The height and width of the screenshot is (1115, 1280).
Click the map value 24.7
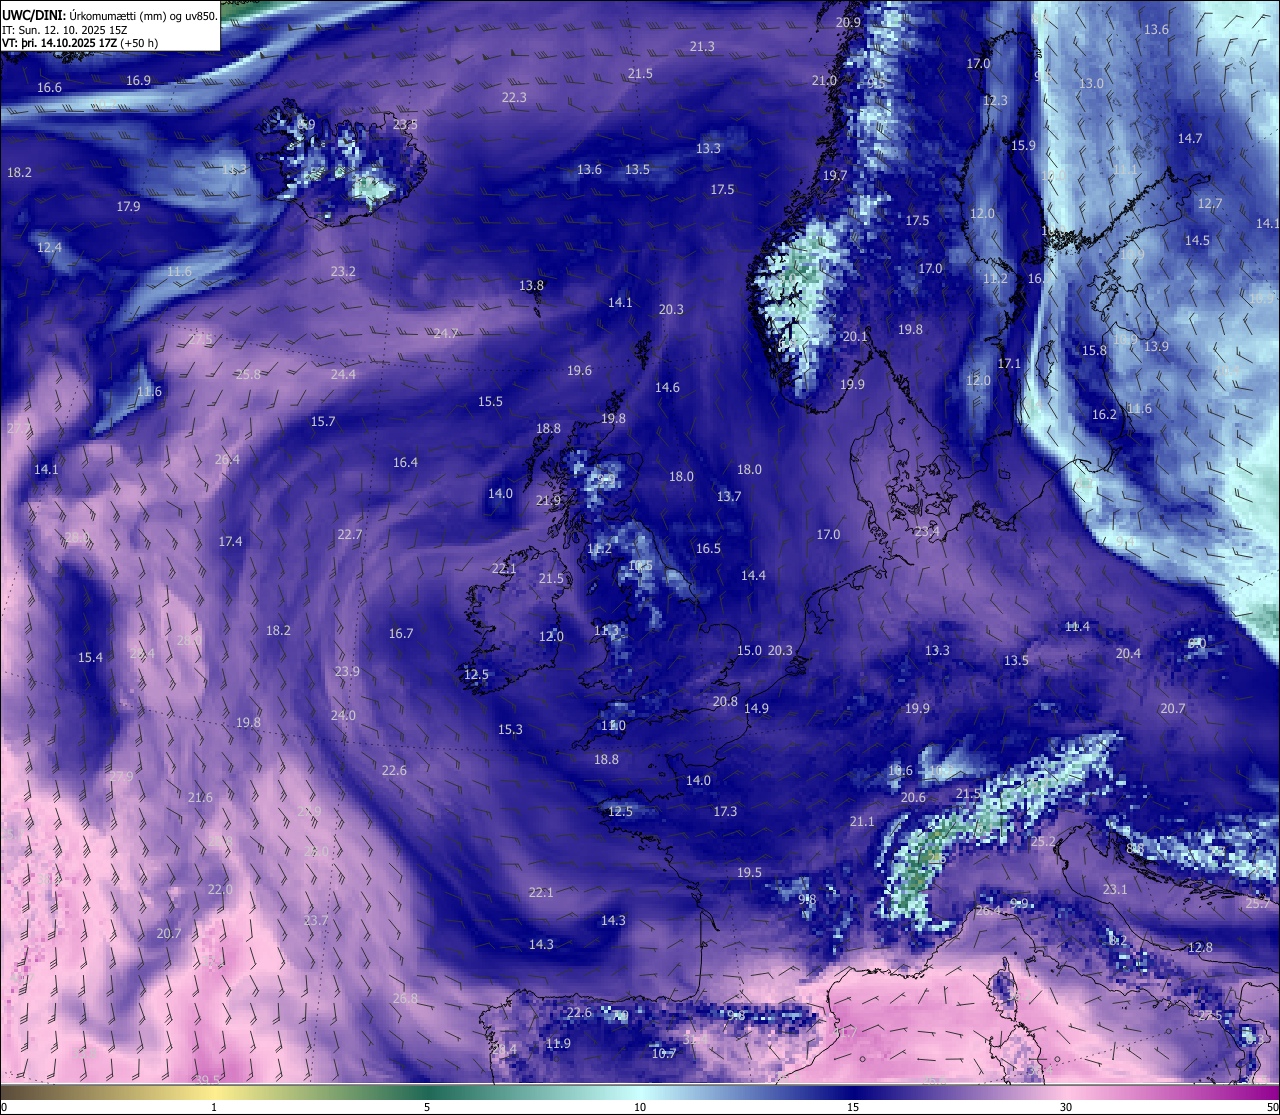[445, 334]
